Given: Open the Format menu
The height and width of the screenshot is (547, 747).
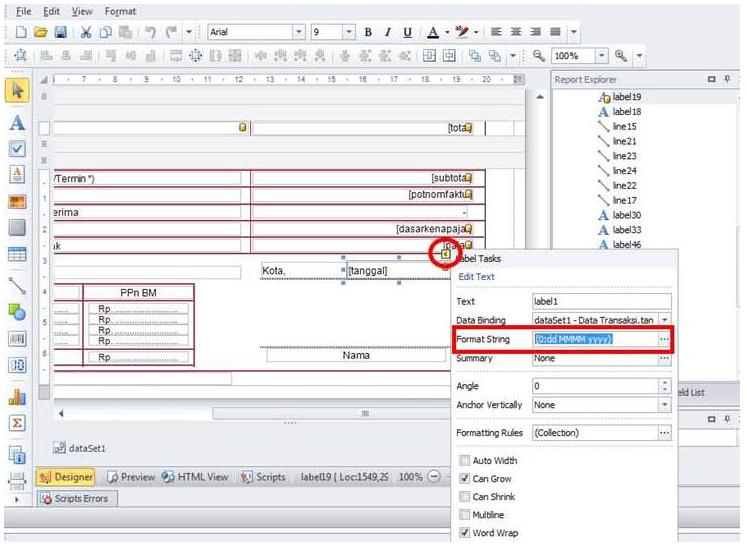Looking at the screenshot, I should 120,11.
